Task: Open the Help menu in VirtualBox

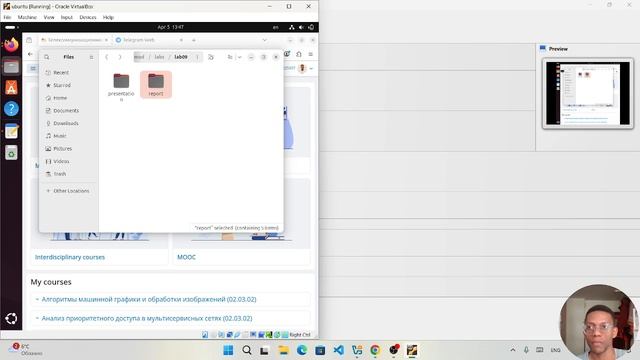Action: (x=108, y=17)
